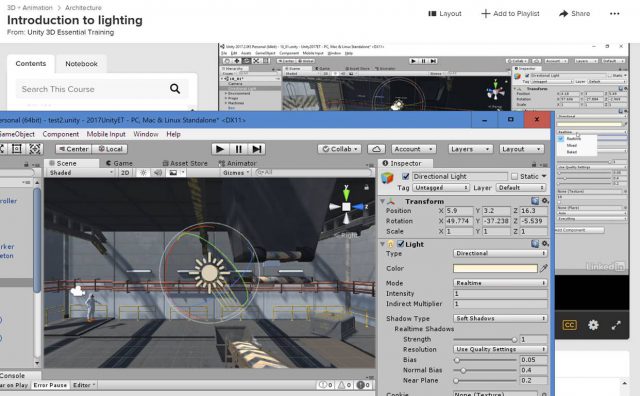Open the Tag Untagged dropdown

[x=440, y=188]
